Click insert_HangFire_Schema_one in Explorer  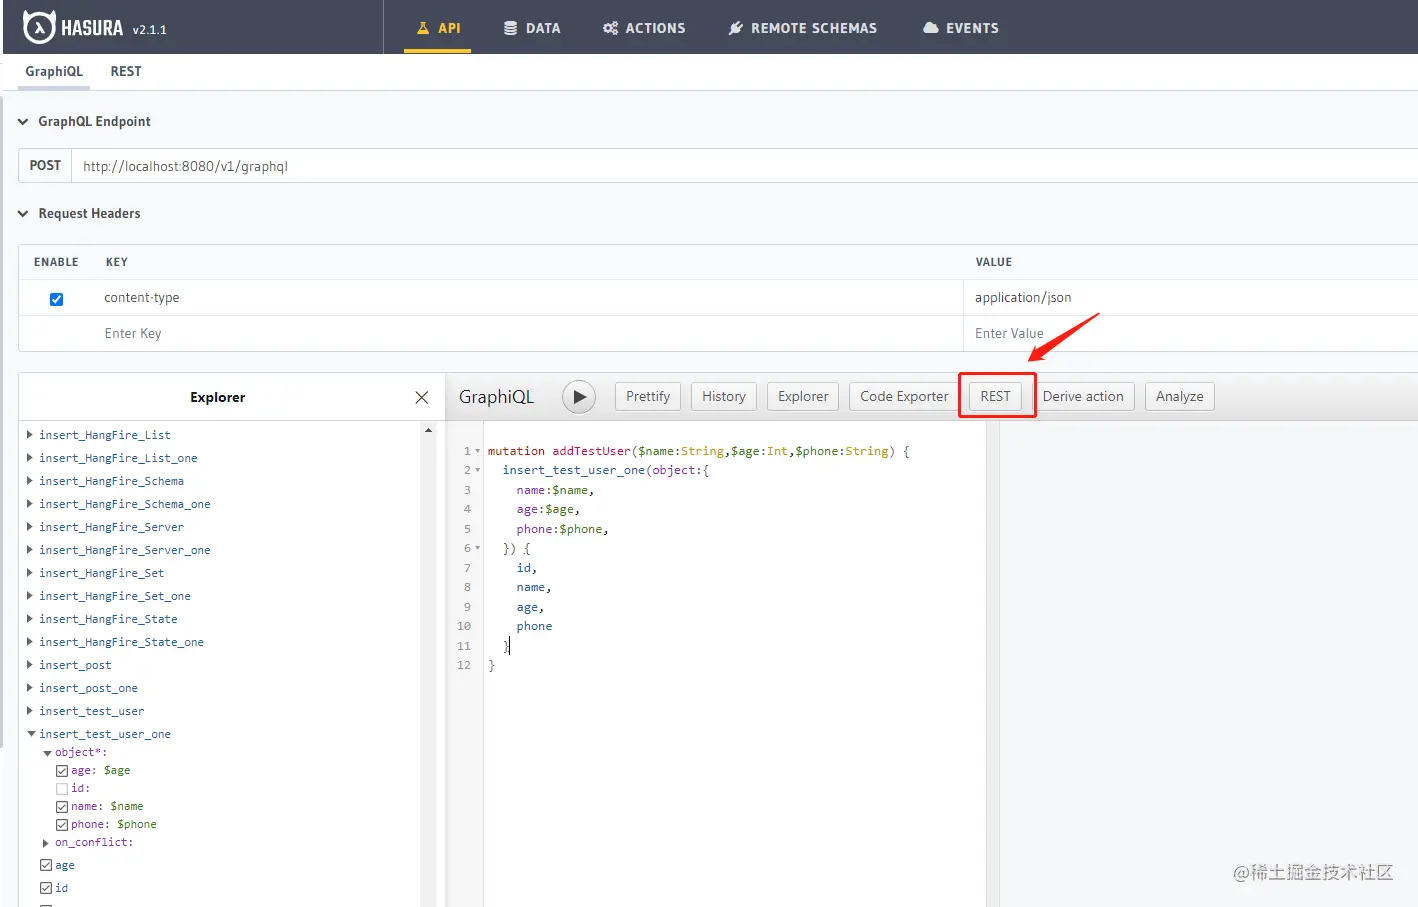125,504
